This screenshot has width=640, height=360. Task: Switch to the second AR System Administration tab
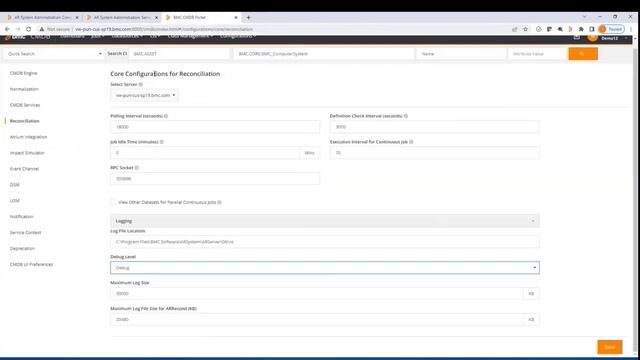tap(122, 18)
